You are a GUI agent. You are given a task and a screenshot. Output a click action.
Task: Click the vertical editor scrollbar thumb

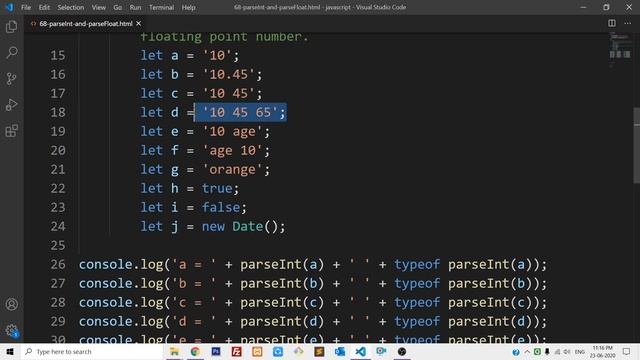point(637,146)
